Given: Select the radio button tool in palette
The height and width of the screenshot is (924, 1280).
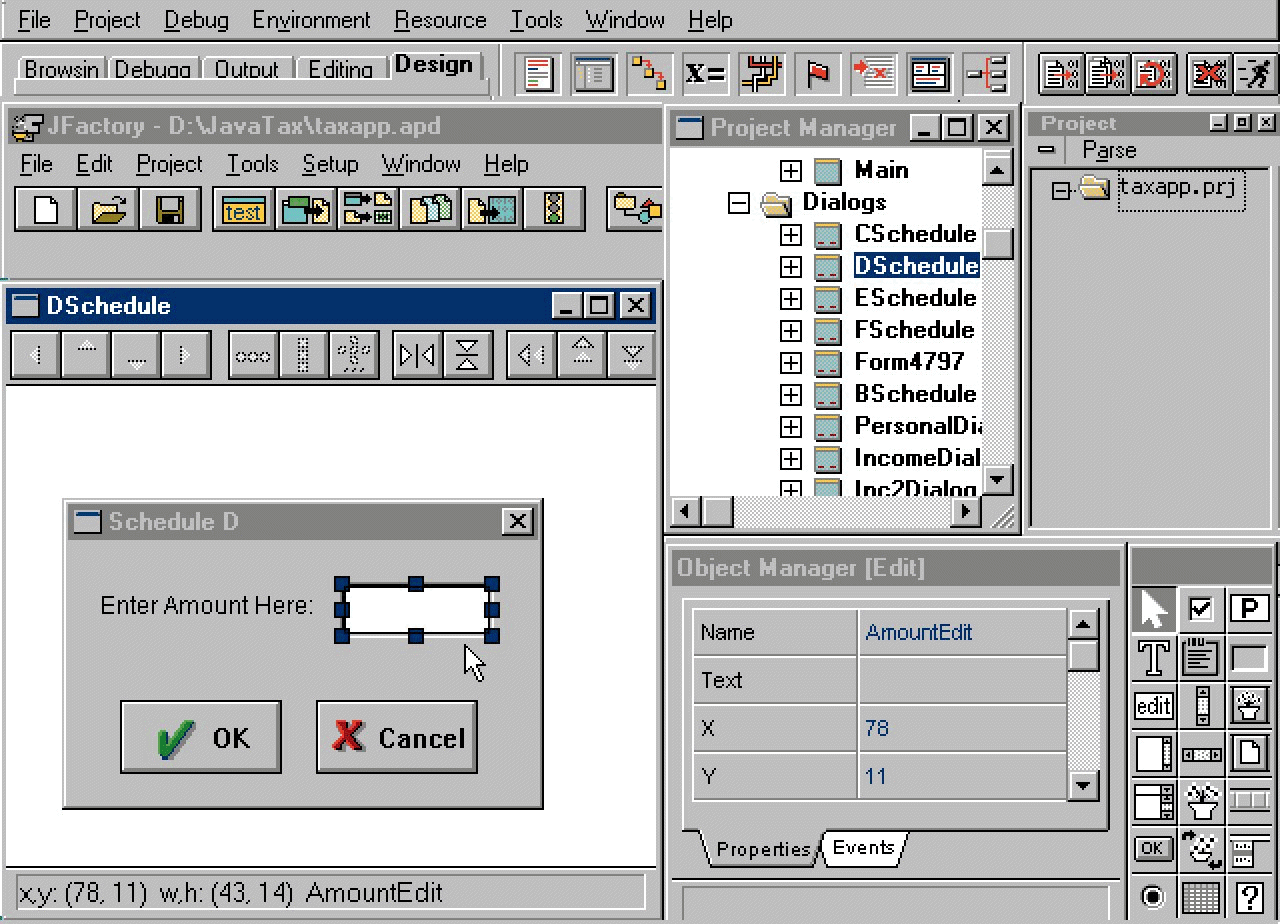Looking at the screenshot, I should [x=1153, y=897].
